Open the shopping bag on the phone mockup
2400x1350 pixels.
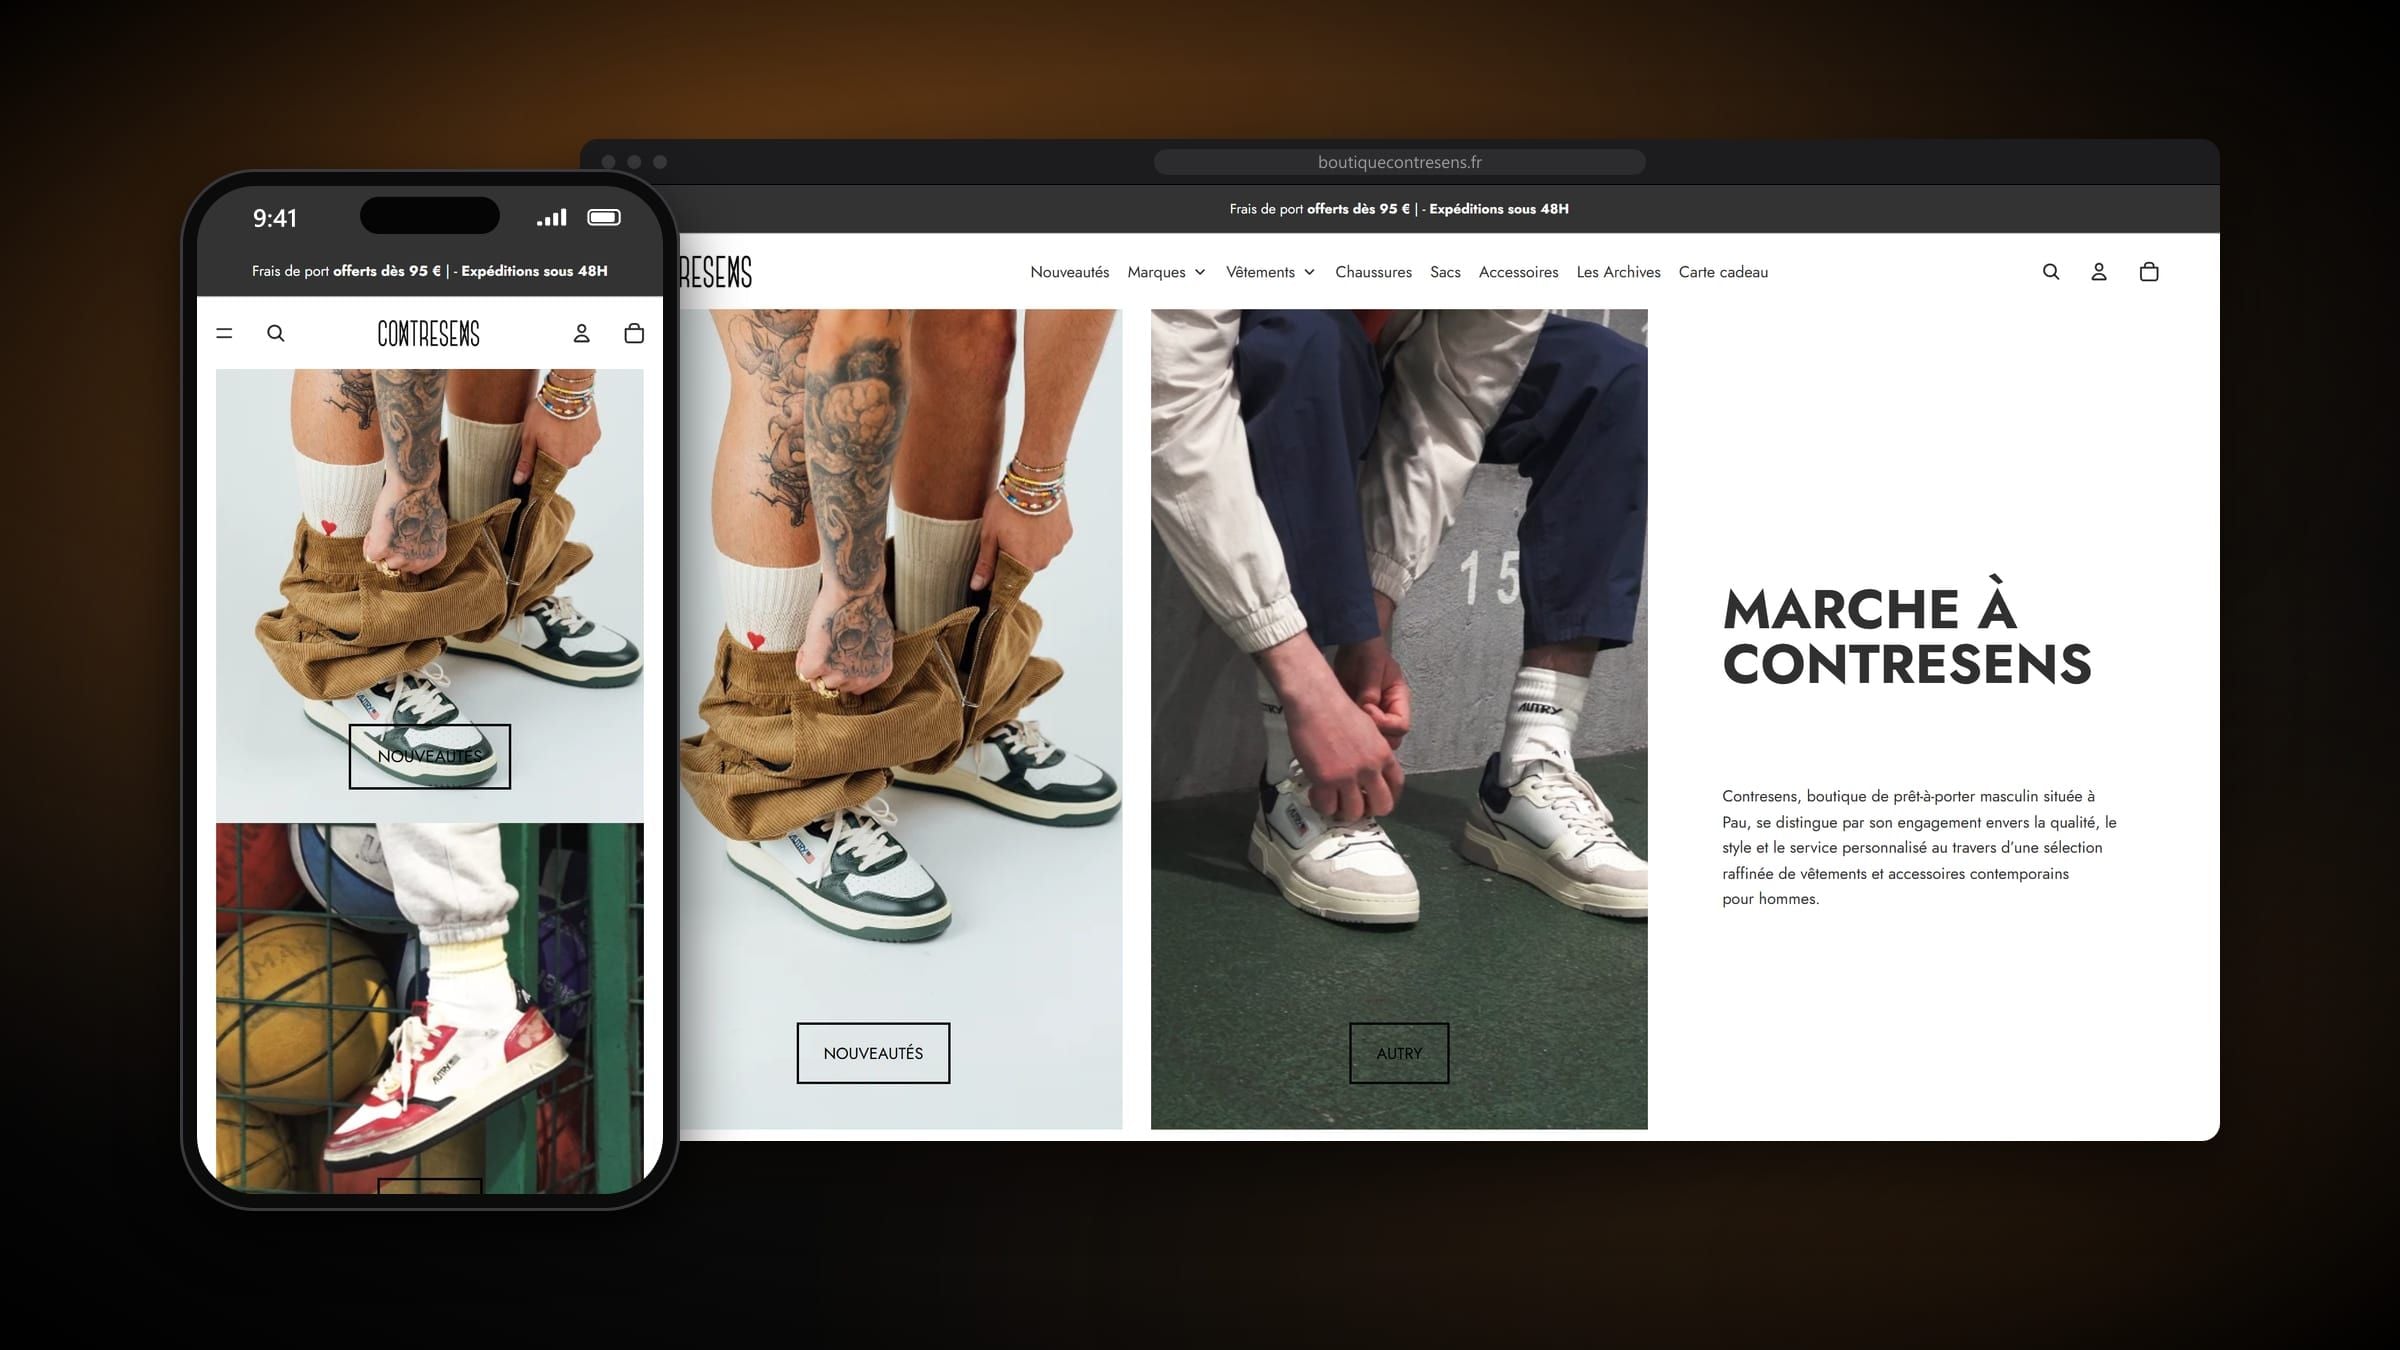pyautogui.click(x=634, y=333)
